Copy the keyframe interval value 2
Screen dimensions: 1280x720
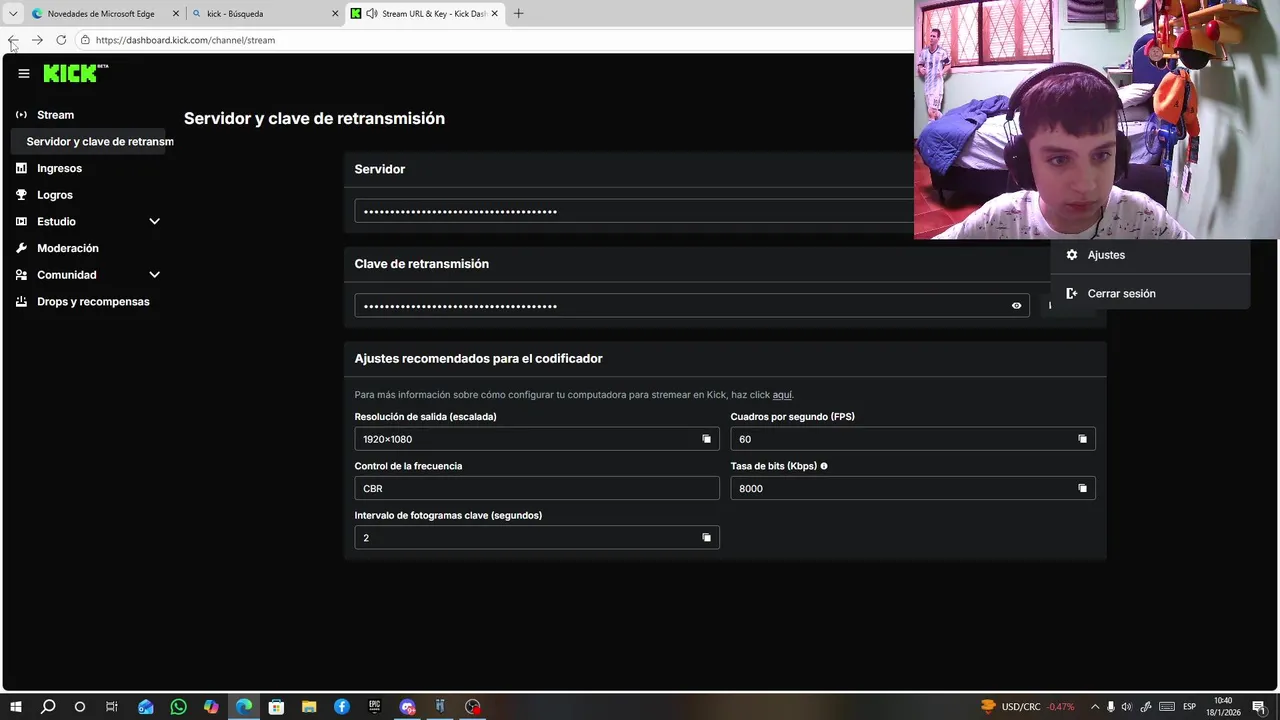click(706, 537)
